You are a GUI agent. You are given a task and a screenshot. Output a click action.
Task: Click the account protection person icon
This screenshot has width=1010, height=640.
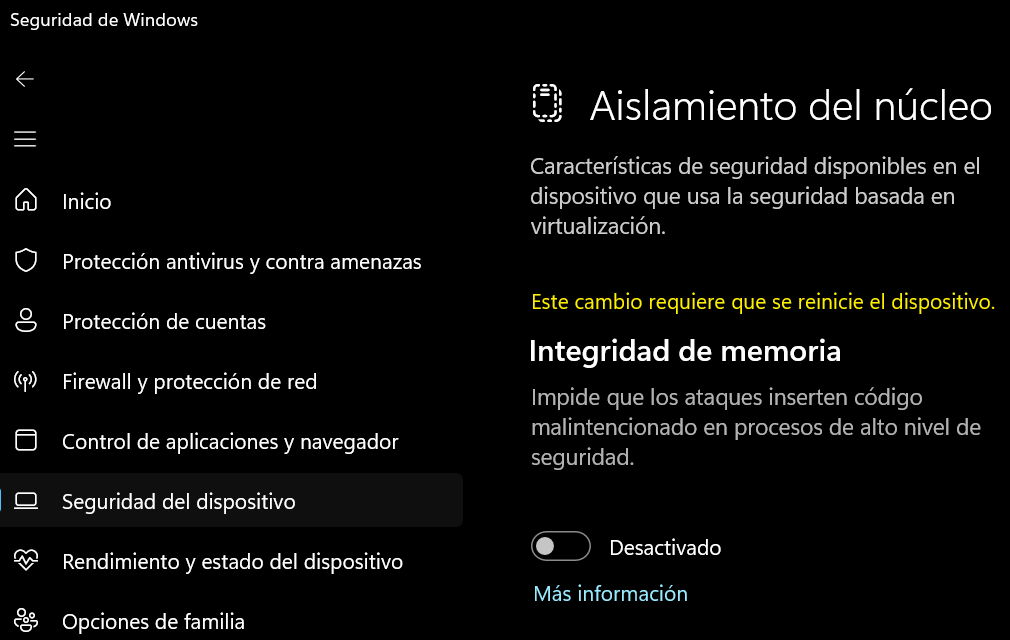pyautogui.click(x=26, y=321)
